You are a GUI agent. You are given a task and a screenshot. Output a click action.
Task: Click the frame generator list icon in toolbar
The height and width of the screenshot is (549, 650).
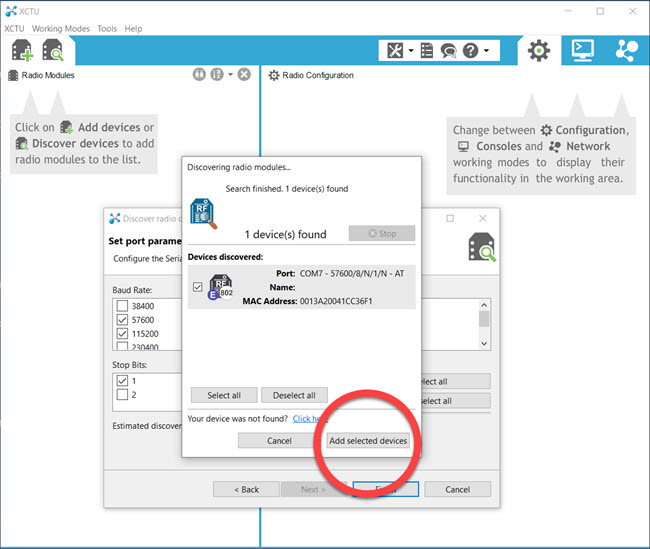(427, 50)
